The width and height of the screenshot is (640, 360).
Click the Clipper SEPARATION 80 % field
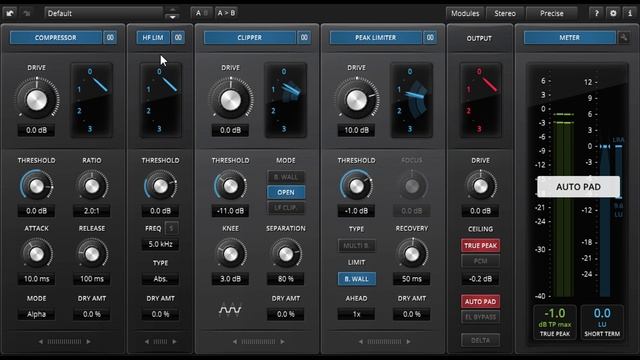[286, 279]
